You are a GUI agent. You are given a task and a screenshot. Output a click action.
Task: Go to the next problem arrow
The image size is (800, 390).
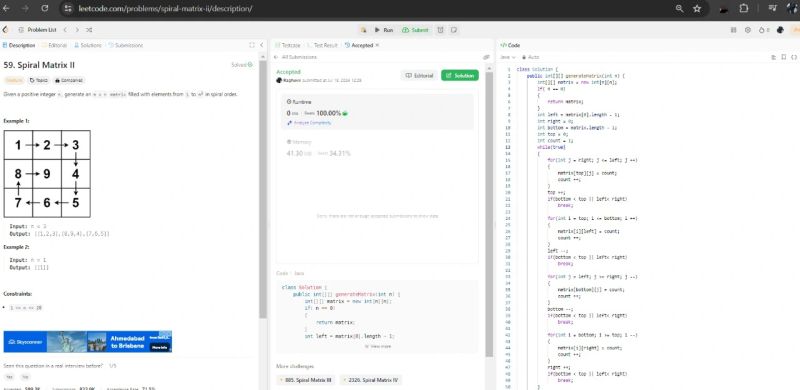pos(77,30)
